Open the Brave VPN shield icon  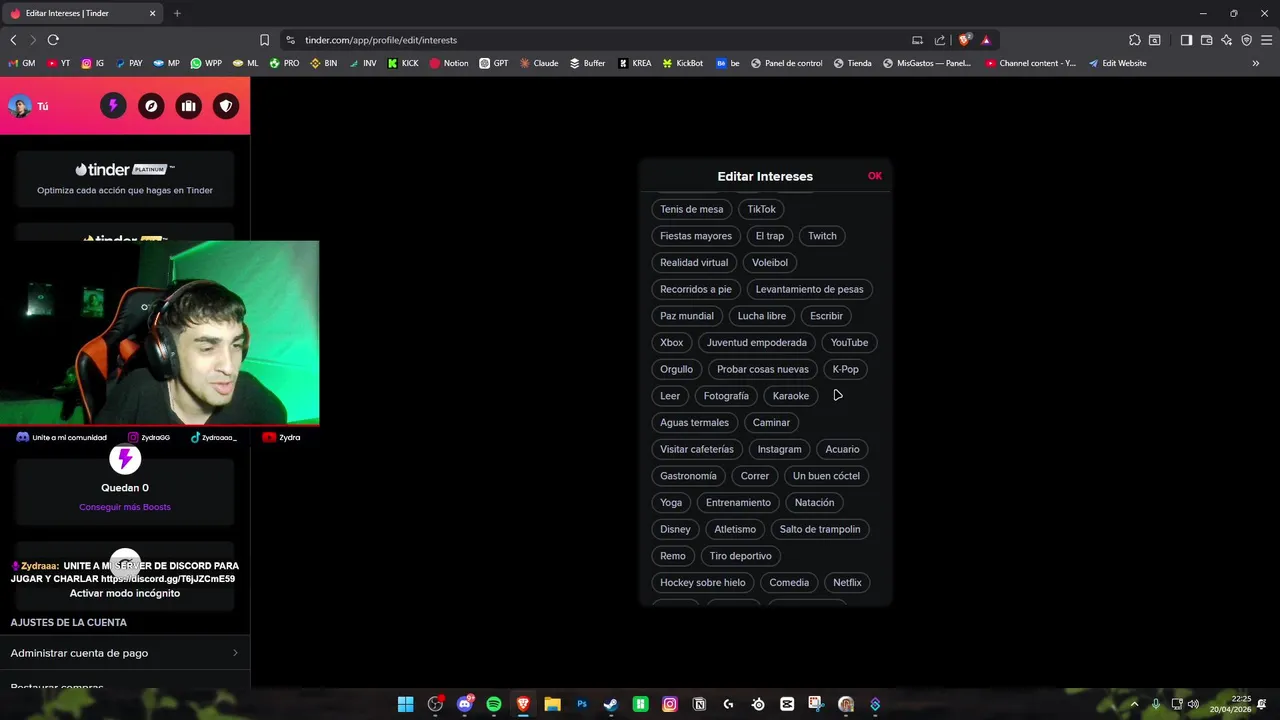pyautogui.click(x=1246, y=40)
